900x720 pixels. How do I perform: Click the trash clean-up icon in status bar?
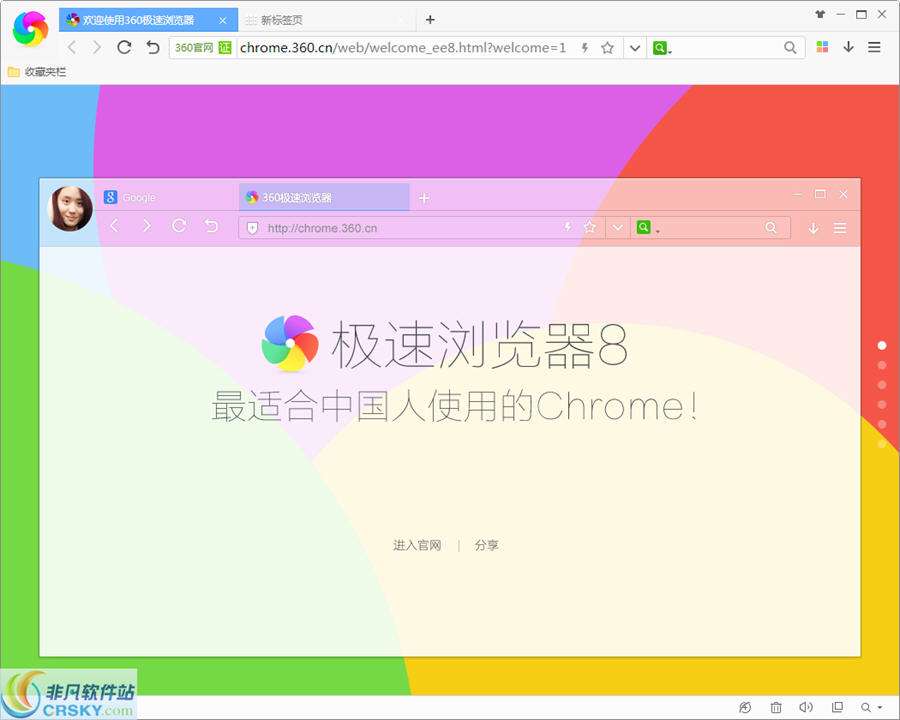click(x=776, y=707)
